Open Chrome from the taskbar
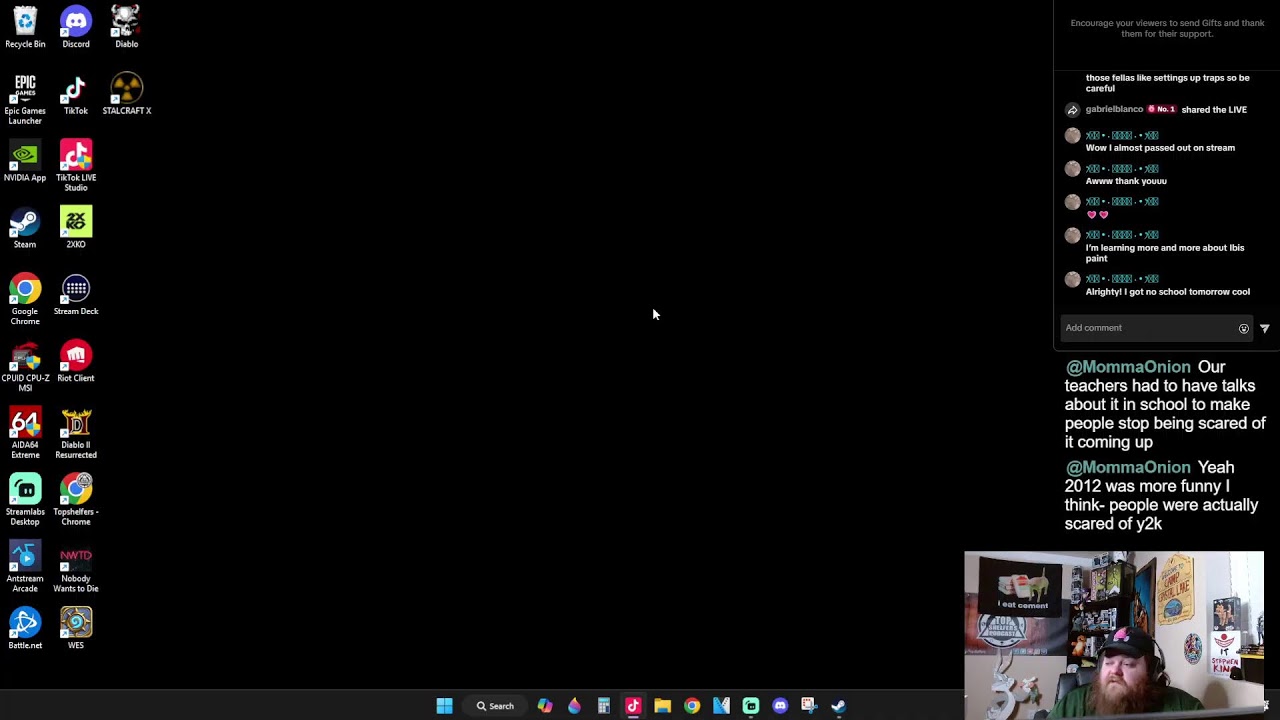 point(692,706)
